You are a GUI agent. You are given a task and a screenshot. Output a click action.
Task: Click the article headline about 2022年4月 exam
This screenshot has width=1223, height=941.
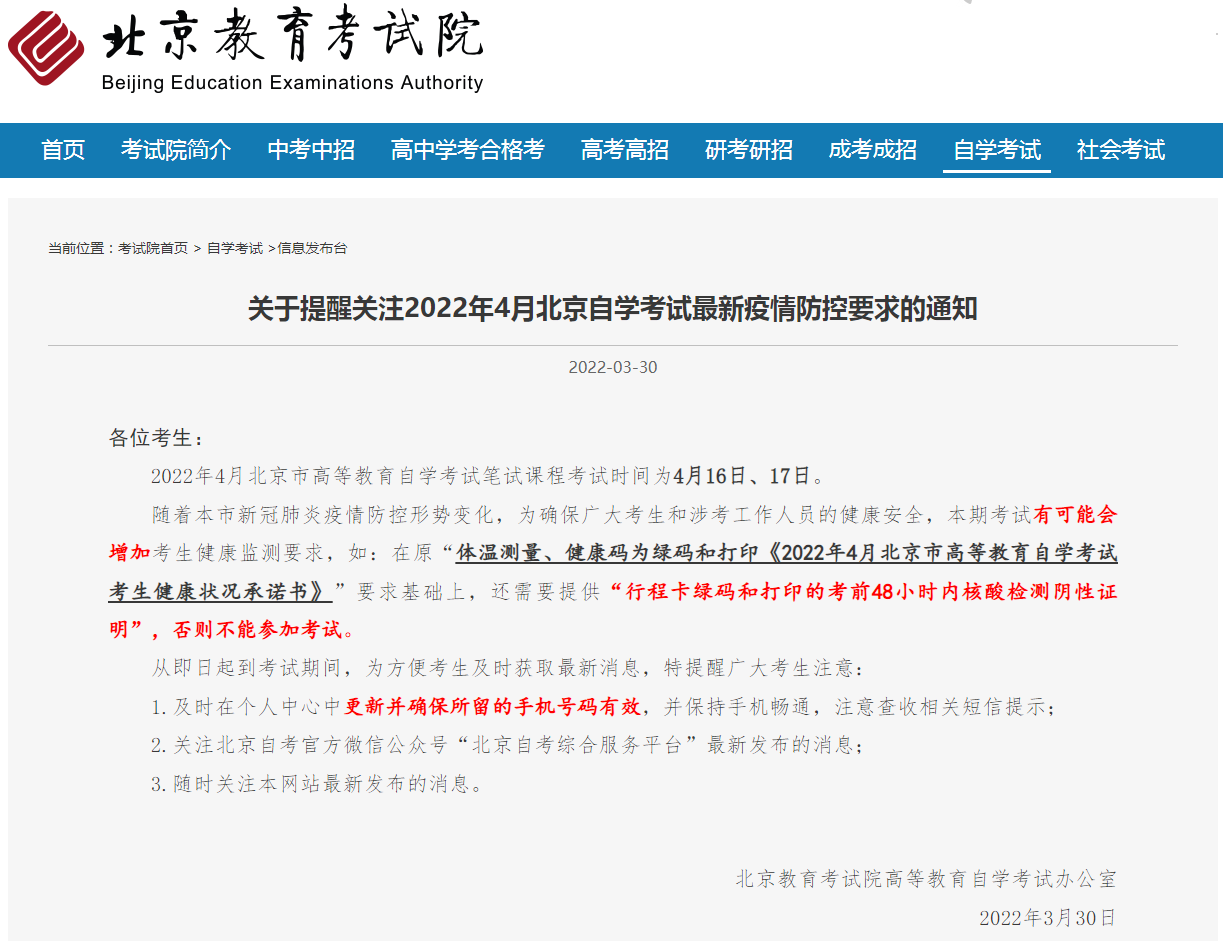point(612,309)
